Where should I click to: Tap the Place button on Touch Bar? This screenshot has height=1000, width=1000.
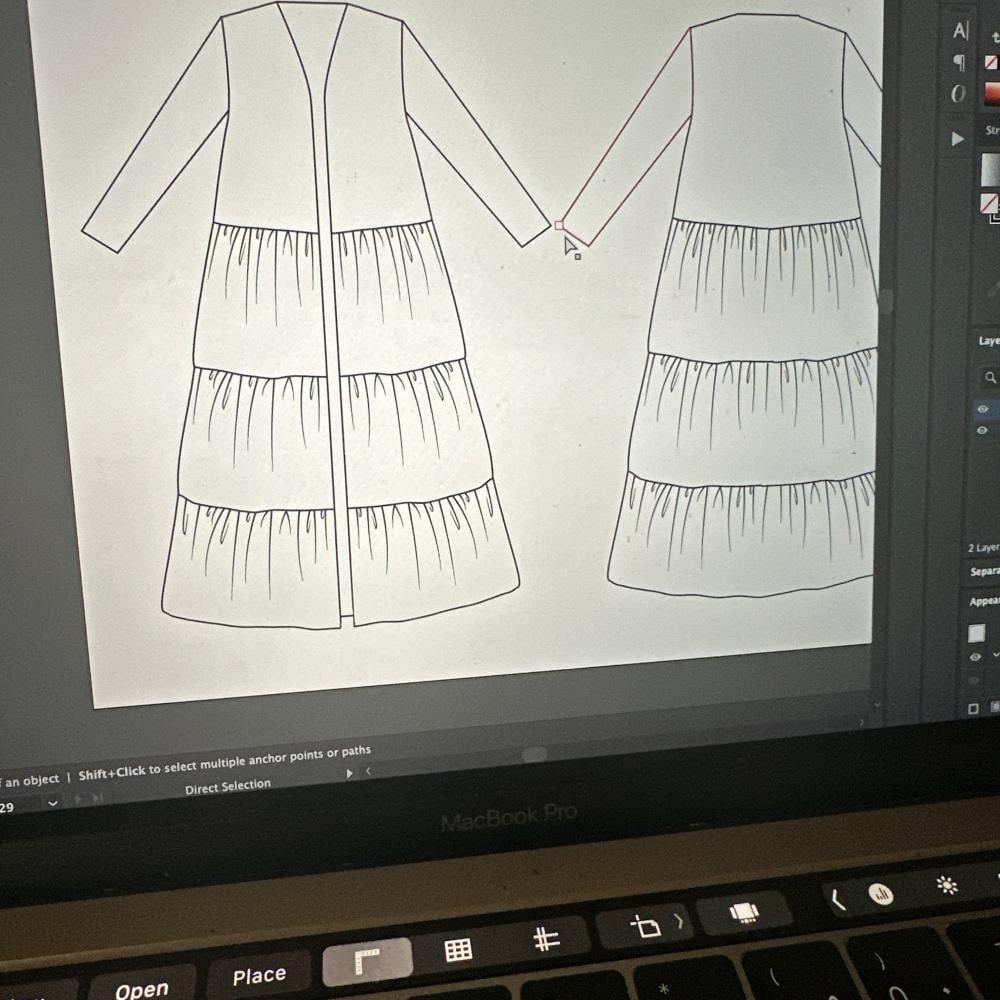click(259, 976)
